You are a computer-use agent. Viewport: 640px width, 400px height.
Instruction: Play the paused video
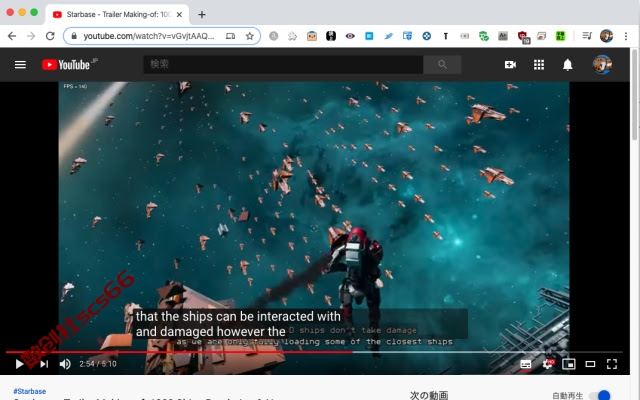pos(19,364)
